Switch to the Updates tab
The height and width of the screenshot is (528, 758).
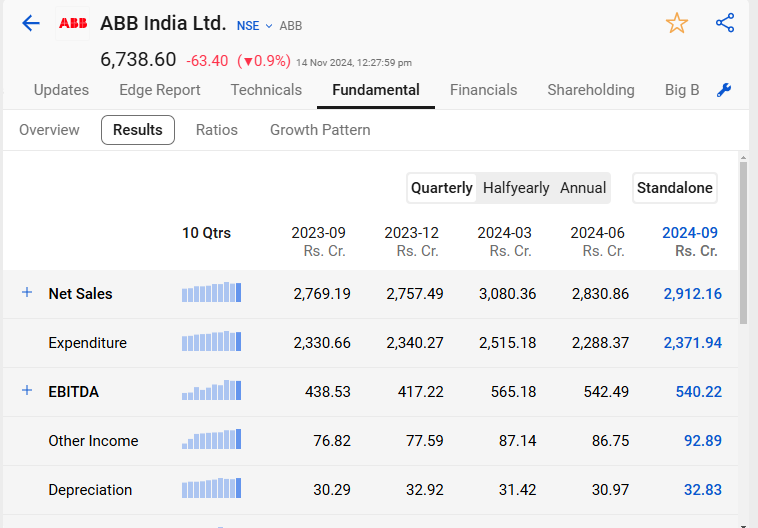61,90
